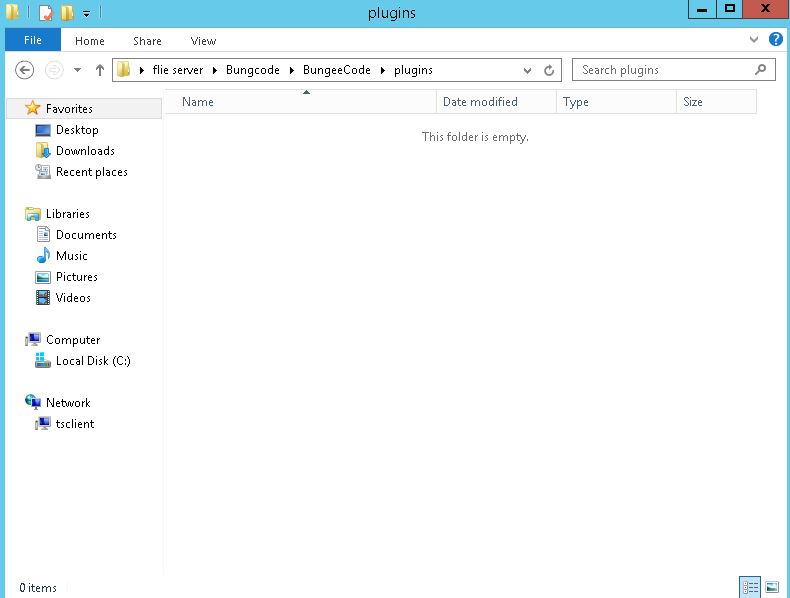Image resolution: width=790 pixels, height=598 pixels.
Task: Switch to large icons view layout
Action: click(772, 587)
